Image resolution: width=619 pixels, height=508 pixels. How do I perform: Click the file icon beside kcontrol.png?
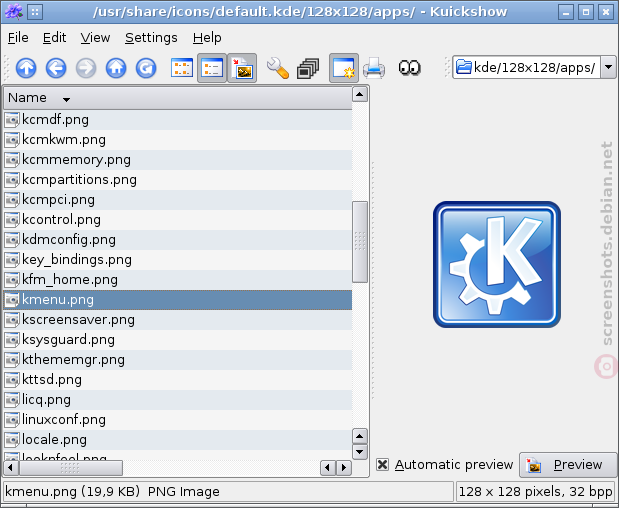(x=12, y=220)
